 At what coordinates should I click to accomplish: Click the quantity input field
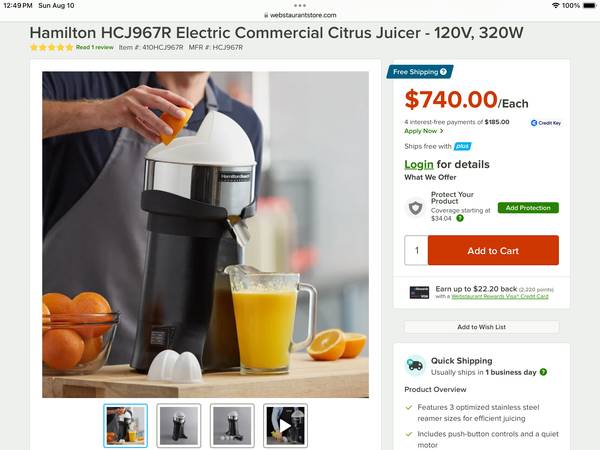click(x=416, y=250)
